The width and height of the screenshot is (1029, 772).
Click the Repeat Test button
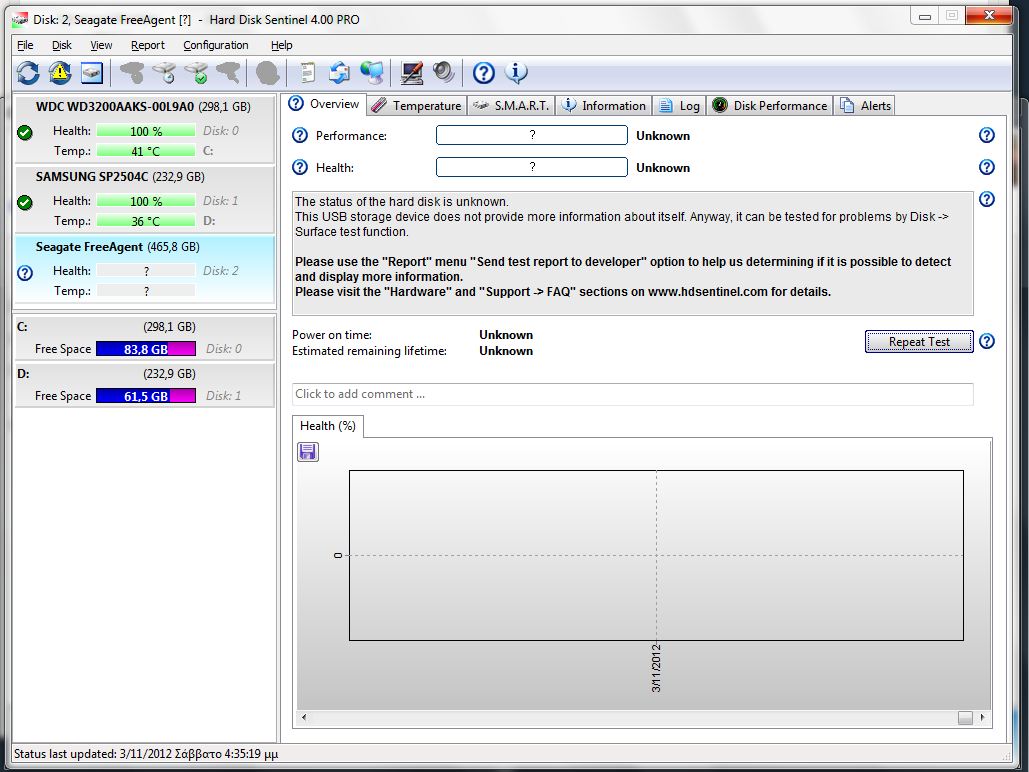[x=919, y=341]
